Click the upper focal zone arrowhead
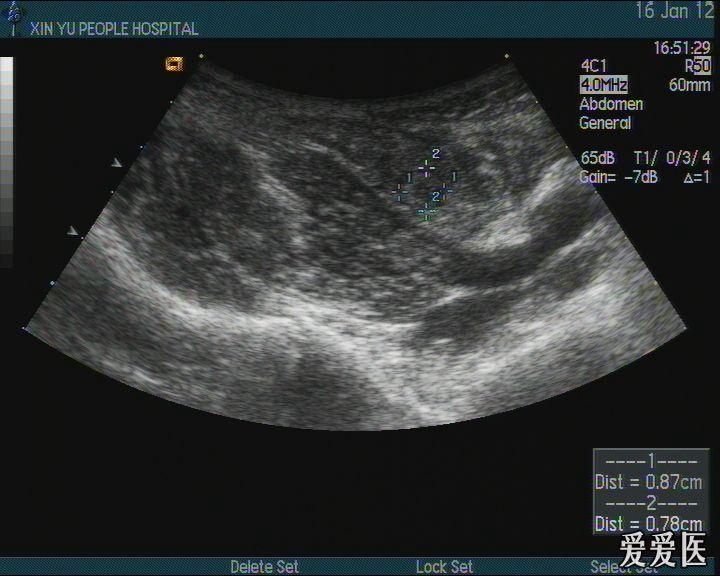Screen dimensions: 720x576 tap(117, 162)
